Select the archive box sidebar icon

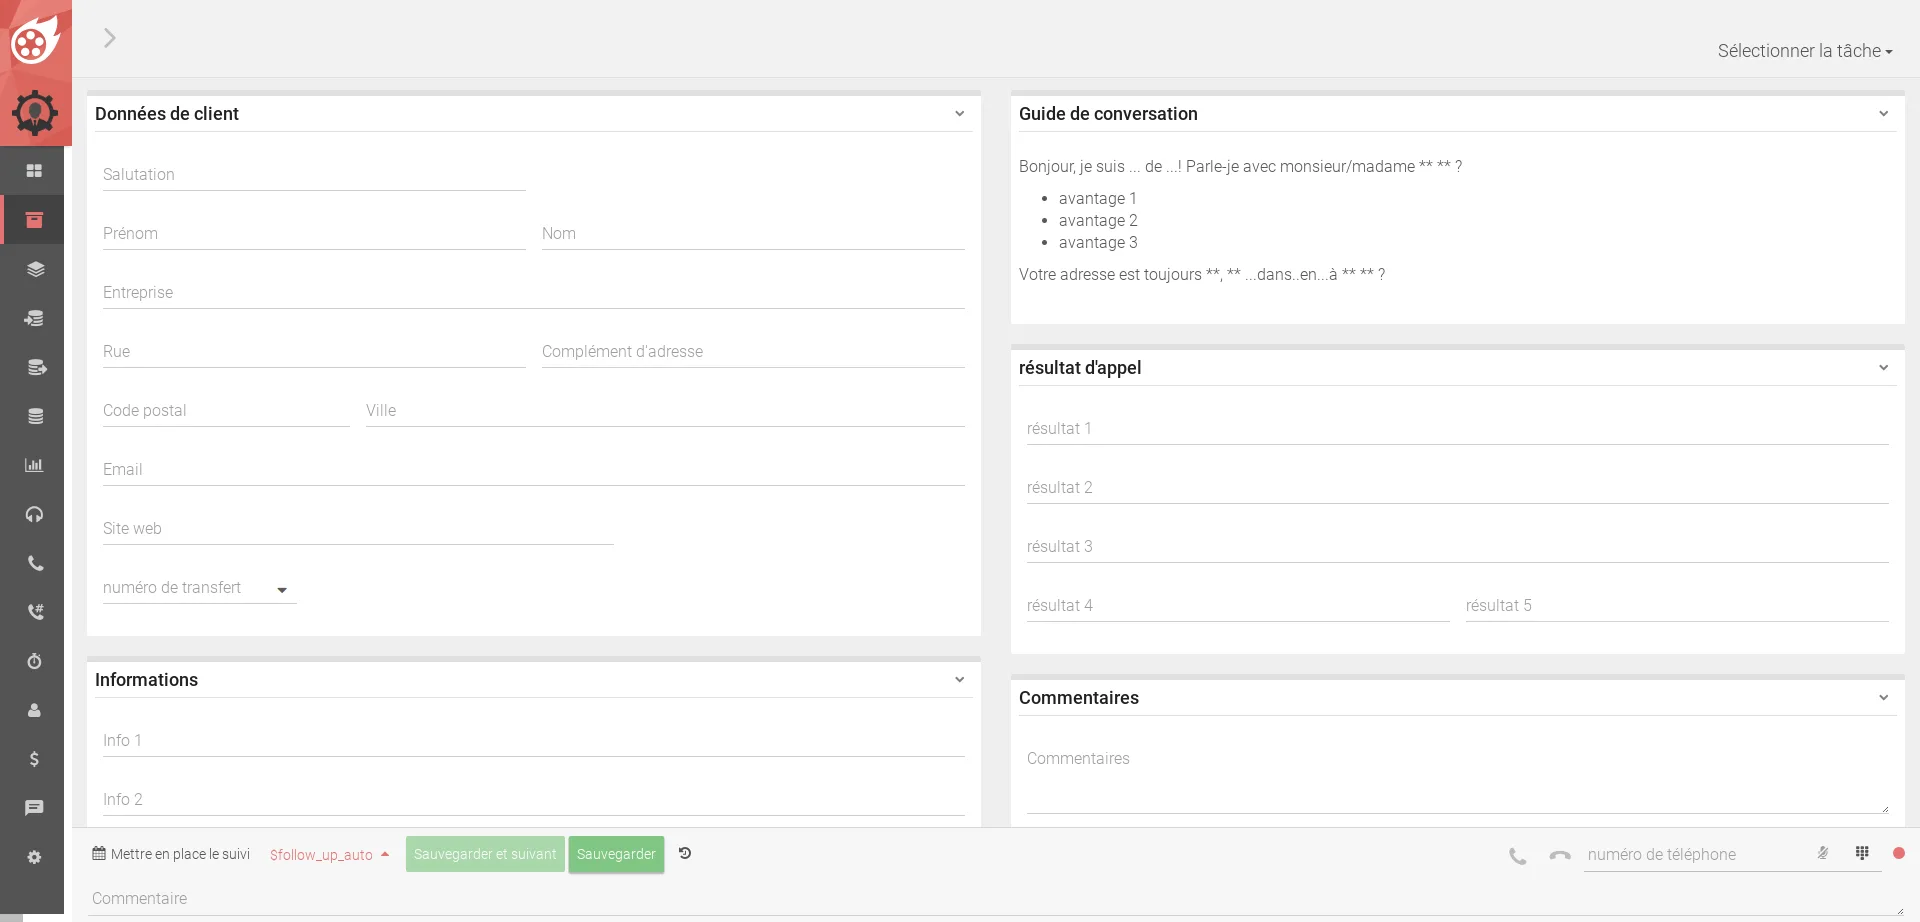pyautogui.click(x=34, y=220)
